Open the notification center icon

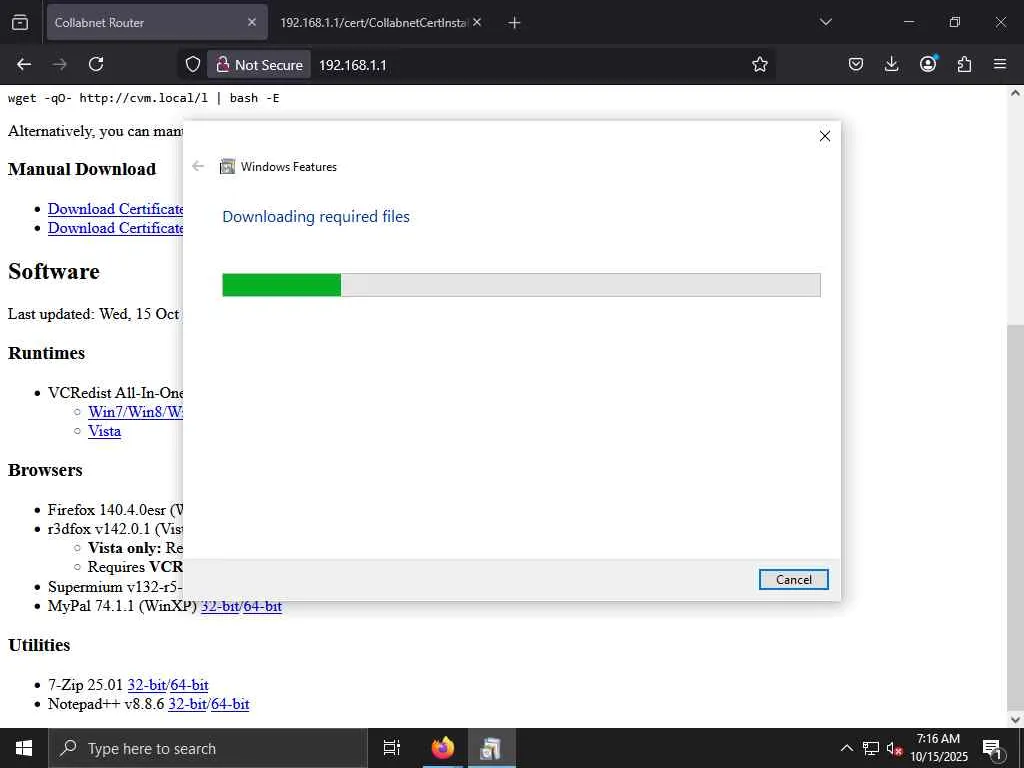pos(992,748)
